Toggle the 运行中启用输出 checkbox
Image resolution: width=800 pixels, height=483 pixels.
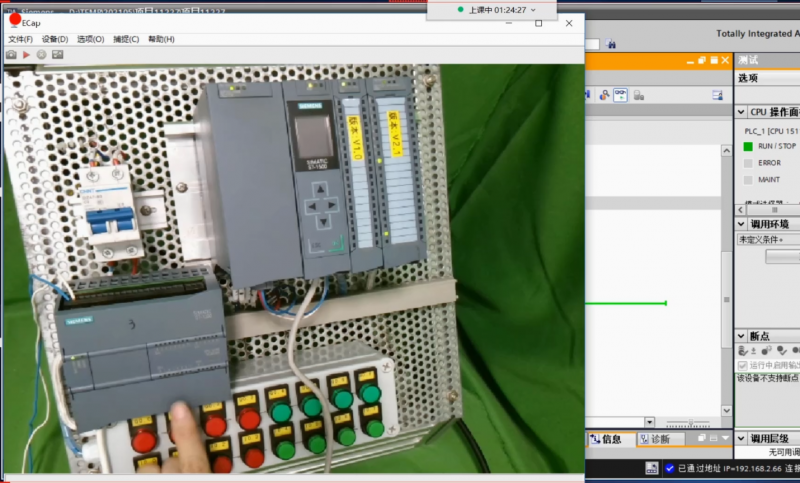tap(742, 365)
